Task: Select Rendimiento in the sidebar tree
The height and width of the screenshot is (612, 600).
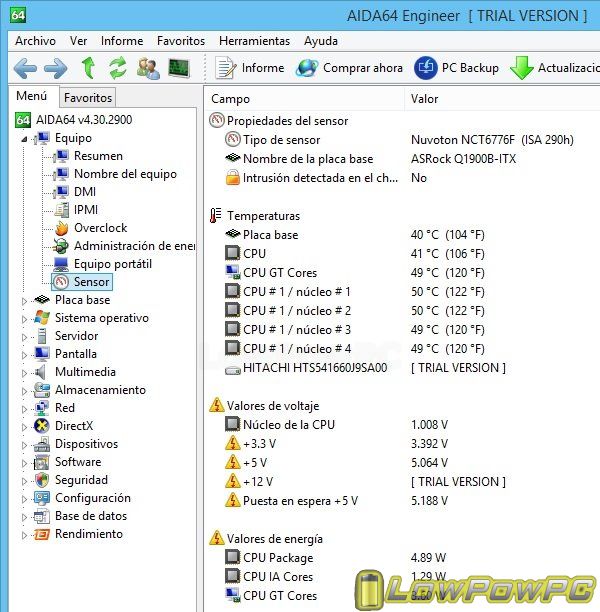Action: pos(88,534)
